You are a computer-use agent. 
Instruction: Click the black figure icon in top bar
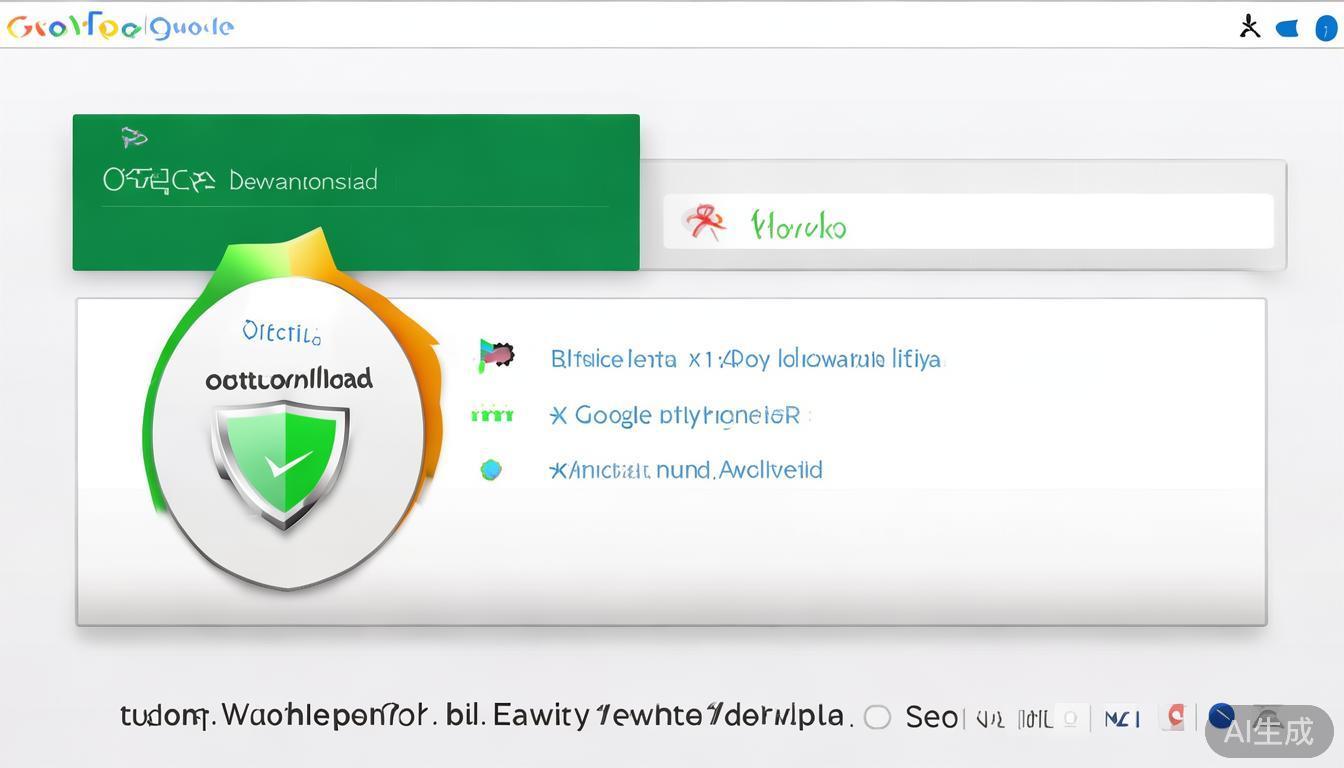click(1249, 26)
